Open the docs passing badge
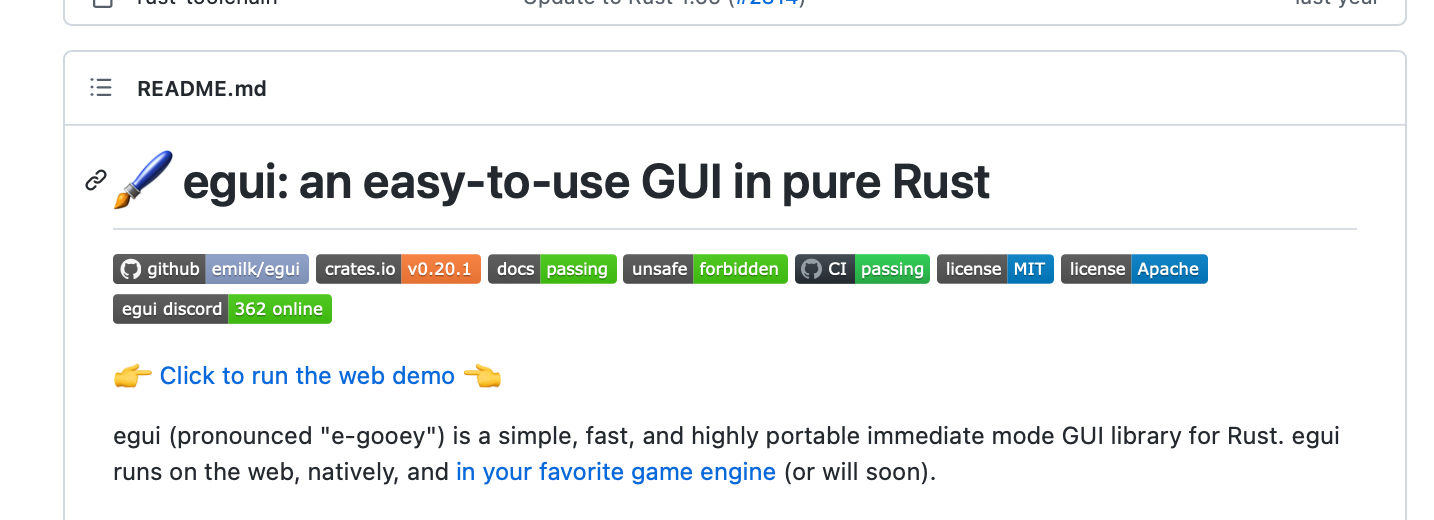Viewport: 1434px width, 520px height. pyautogui.click(x=552, y=269)
